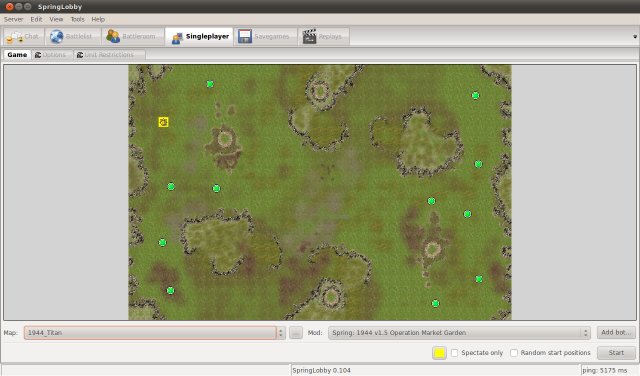Screen dimensions: 640x376
Task: Click the Map combo box arrow
Action: click(281, 333)
